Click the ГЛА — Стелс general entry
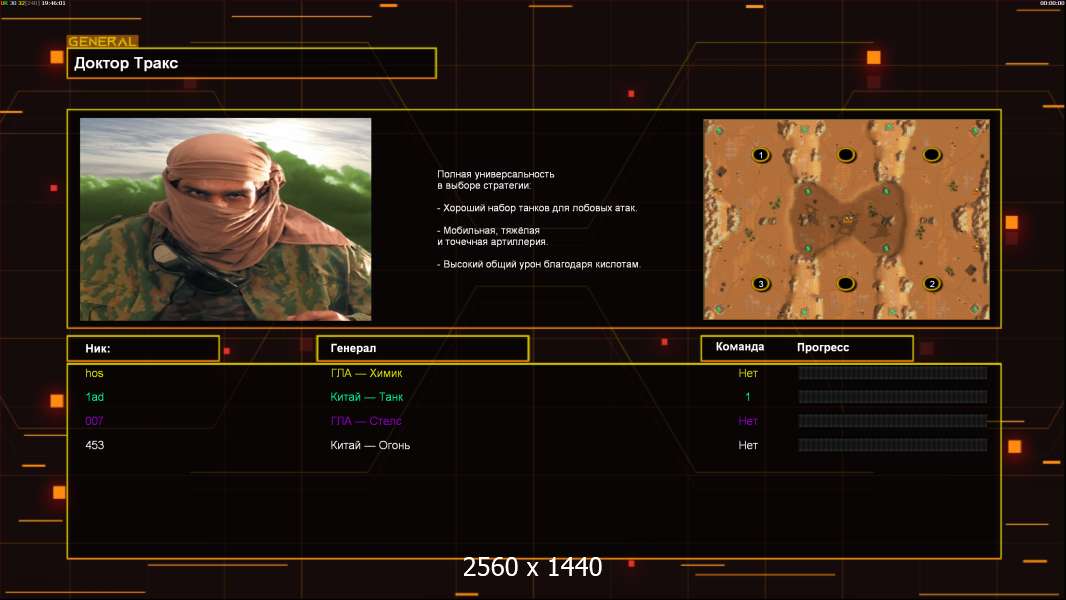The width and height of the screenshot is (1066, 600). pos(366,421)
